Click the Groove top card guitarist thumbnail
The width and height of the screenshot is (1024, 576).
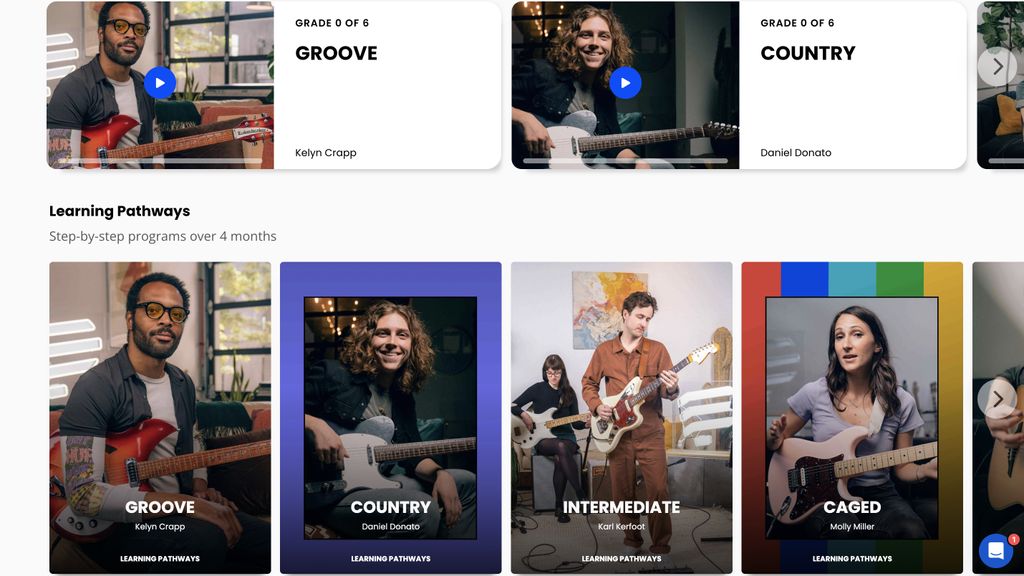click(x=161, y=85)
